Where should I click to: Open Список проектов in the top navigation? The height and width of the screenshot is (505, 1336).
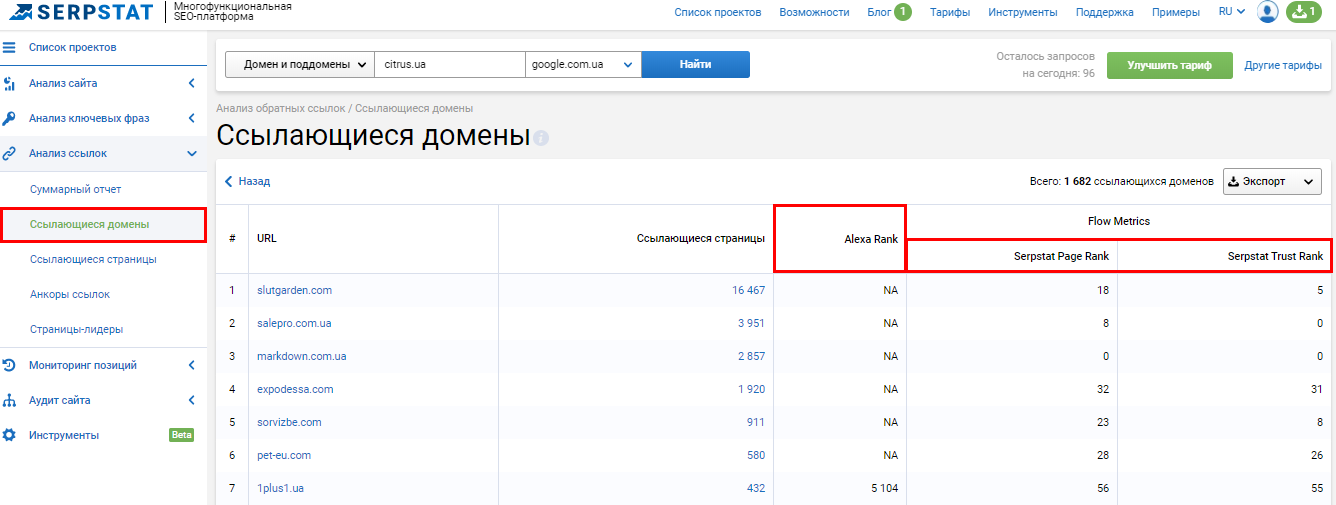pos(718,12)
